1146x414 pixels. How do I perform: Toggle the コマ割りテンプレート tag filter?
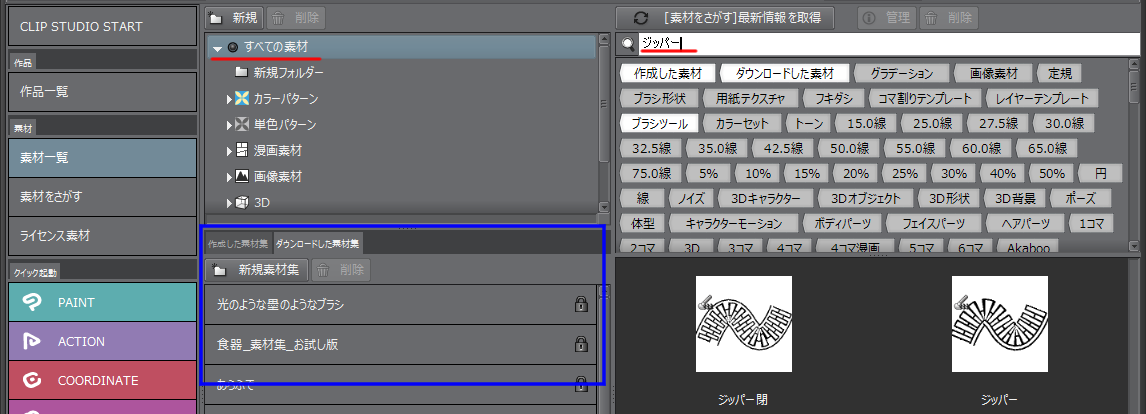[x=924, y=99]
